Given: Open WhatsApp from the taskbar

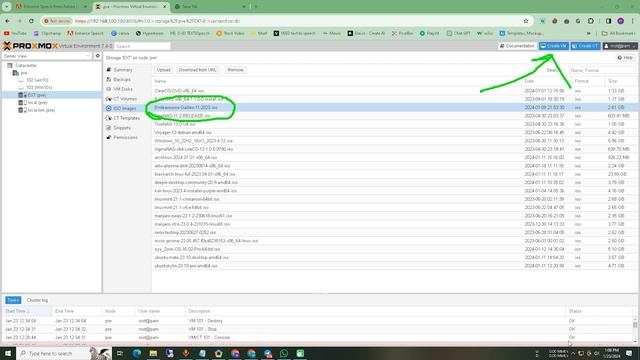Looking at the screenshot, I should coord(284,353).
